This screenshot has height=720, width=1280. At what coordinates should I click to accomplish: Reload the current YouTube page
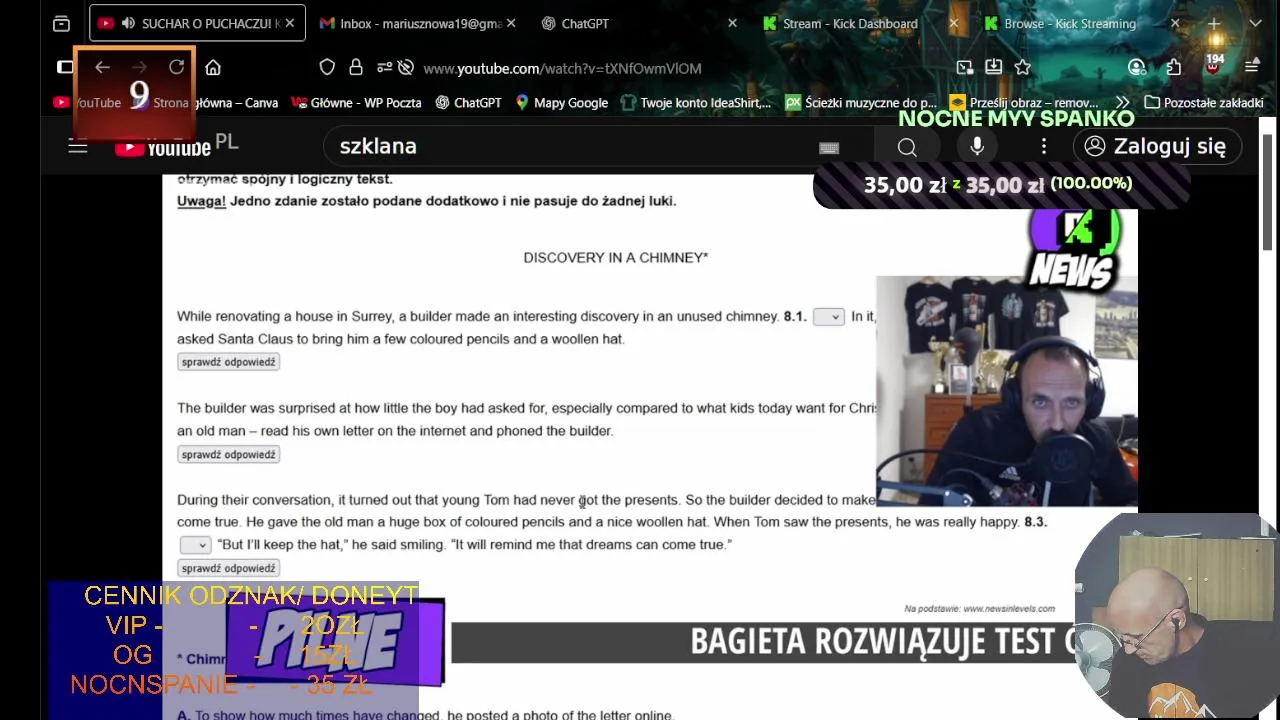(x=176, y=67)
